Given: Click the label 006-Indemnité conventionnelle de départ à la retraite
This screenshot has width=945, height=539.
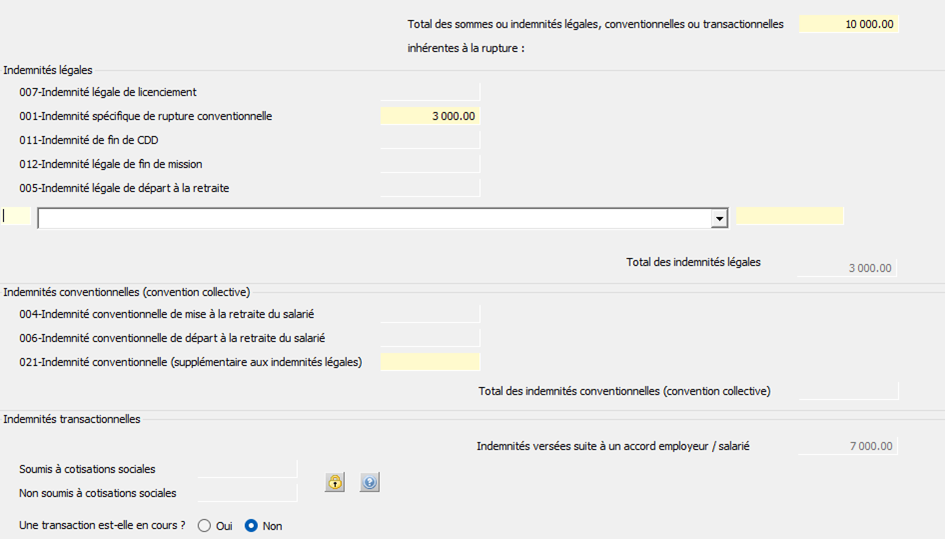Looking at the screenshot, I should [x=172, y=338].
